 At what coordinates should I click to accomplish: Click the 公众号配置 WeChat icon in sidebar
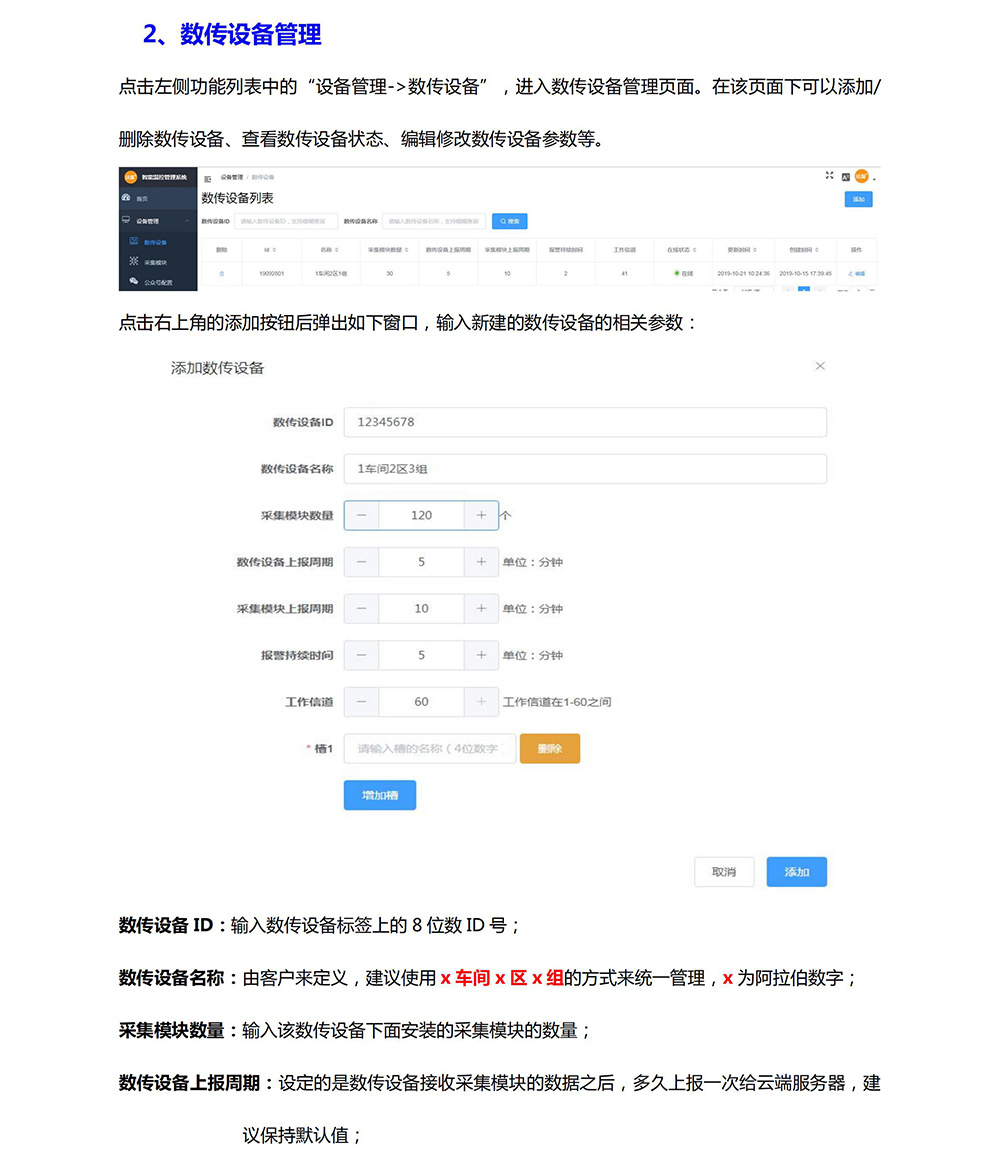133,281
